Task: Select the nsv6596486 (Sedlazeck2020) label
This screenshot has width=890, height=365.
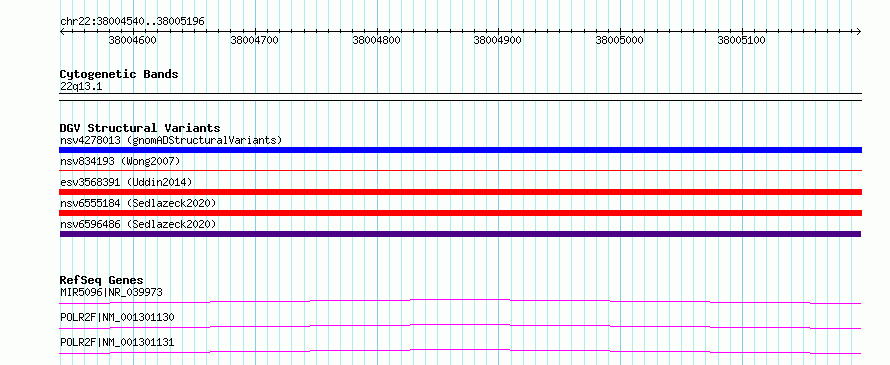Action: point(138,224)
